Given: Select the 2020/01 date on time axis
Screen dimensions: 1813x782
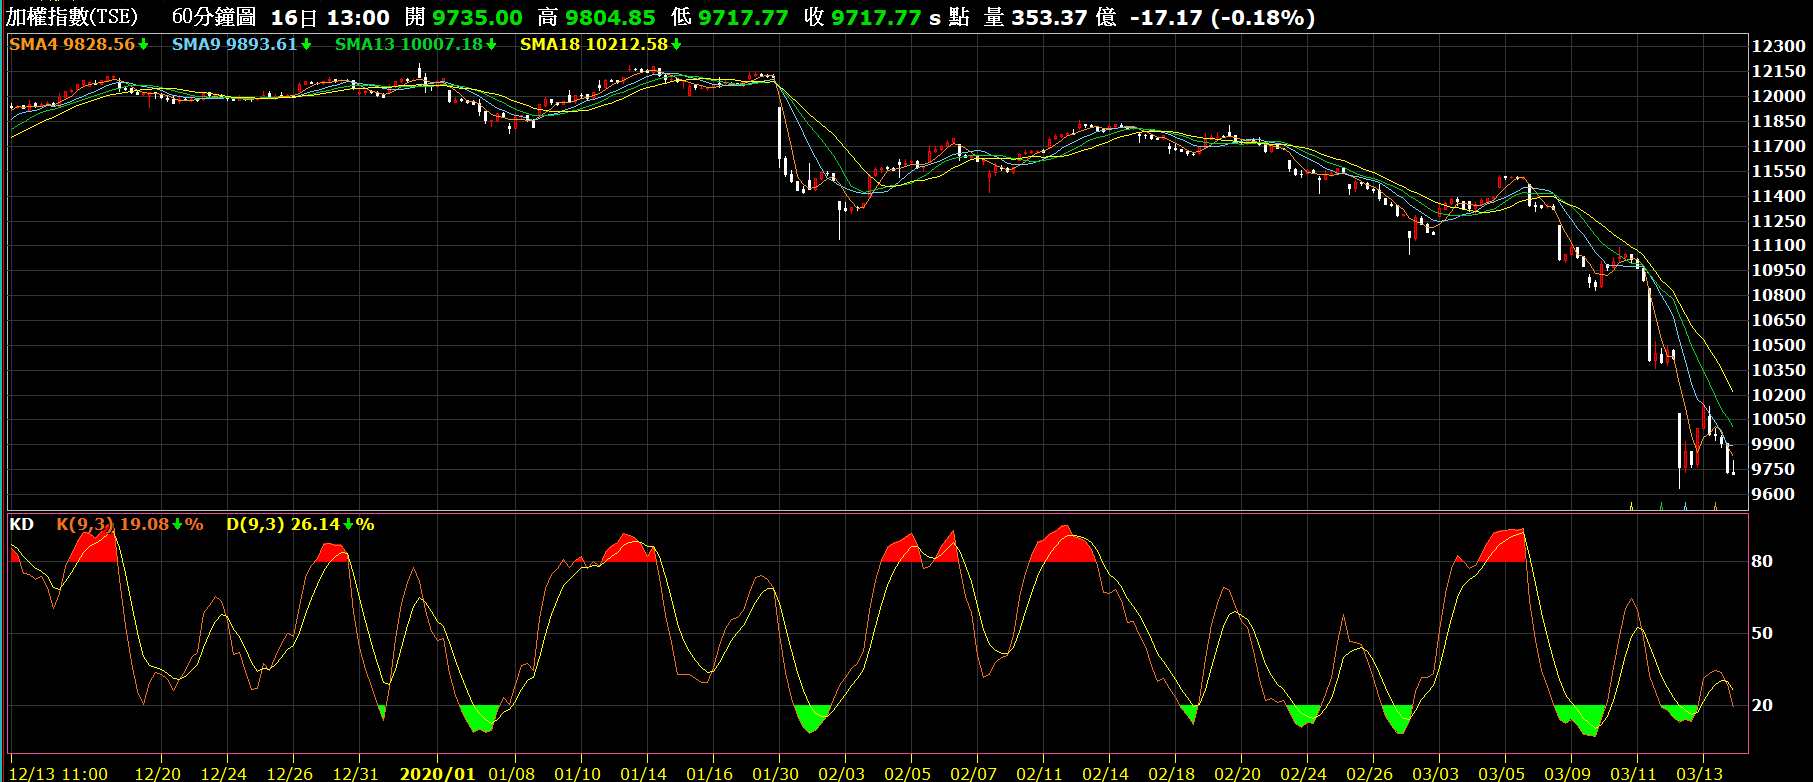Looking at the screenshot, I should click(437, 774).
